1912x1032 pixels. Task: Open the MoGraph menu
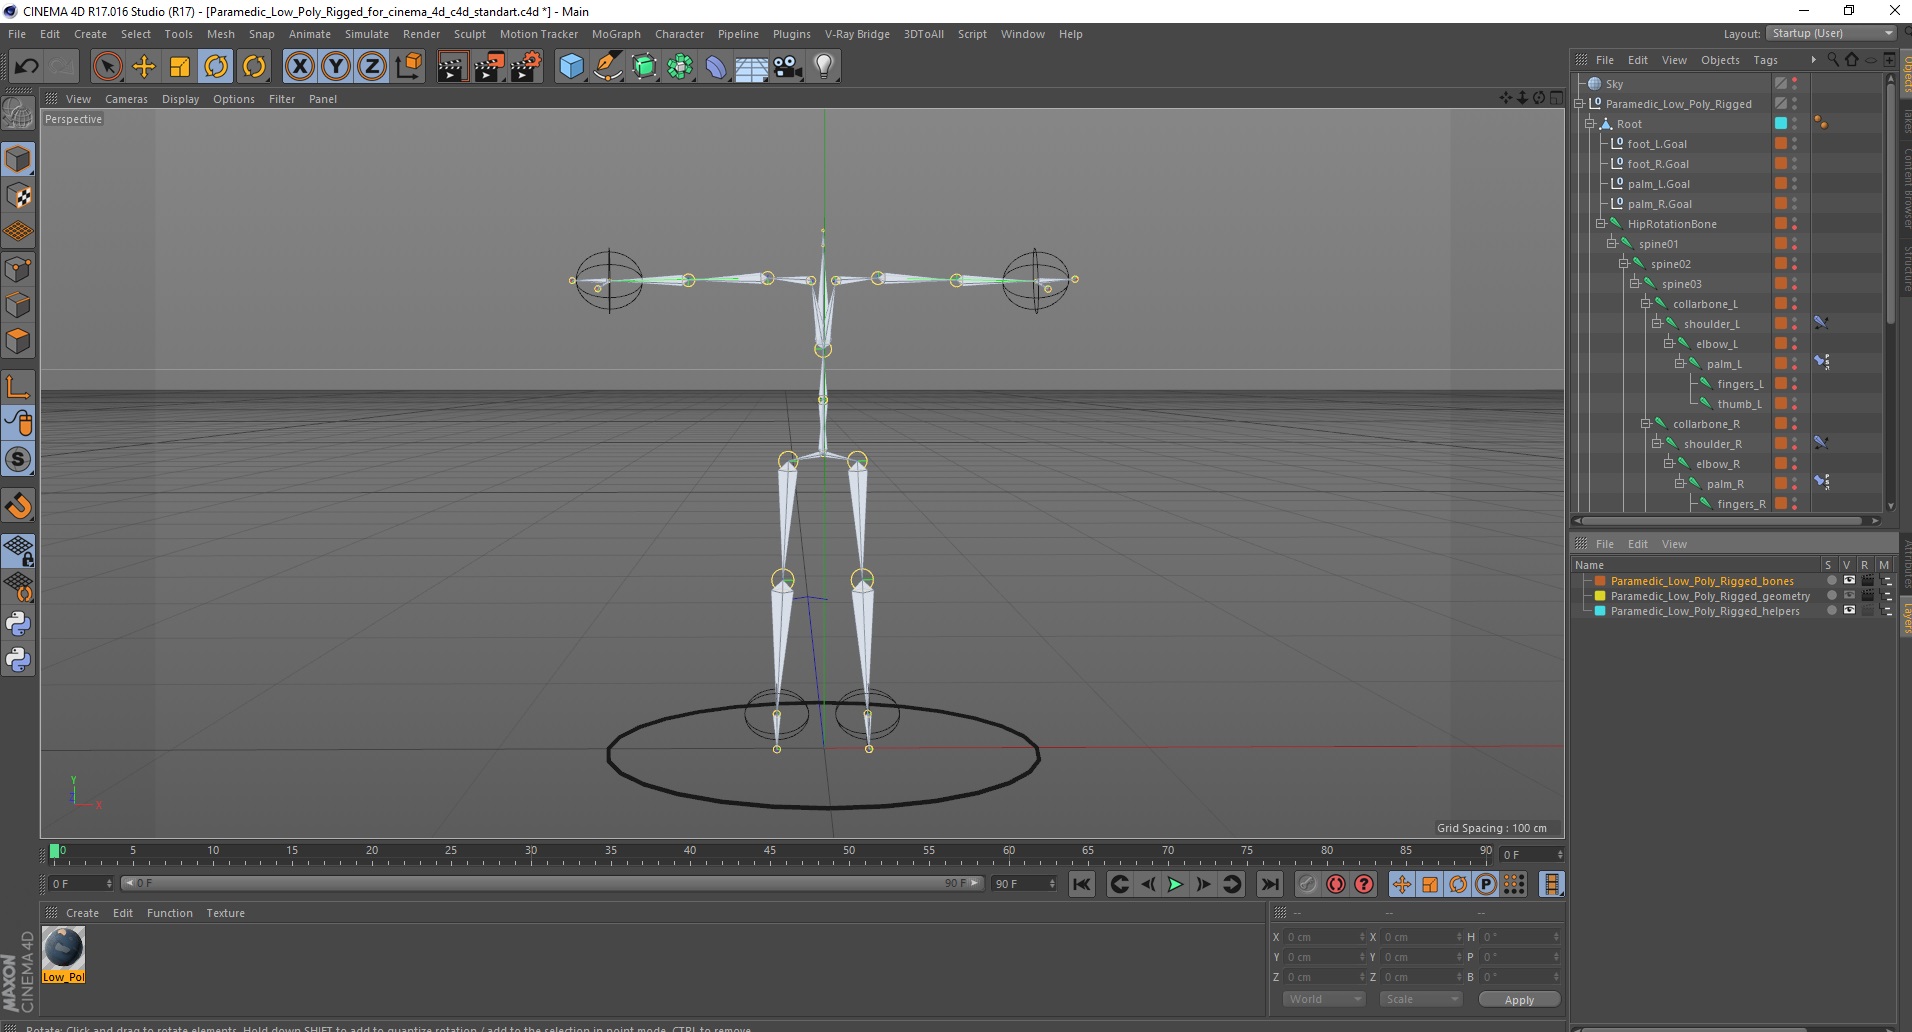point(616,34)
